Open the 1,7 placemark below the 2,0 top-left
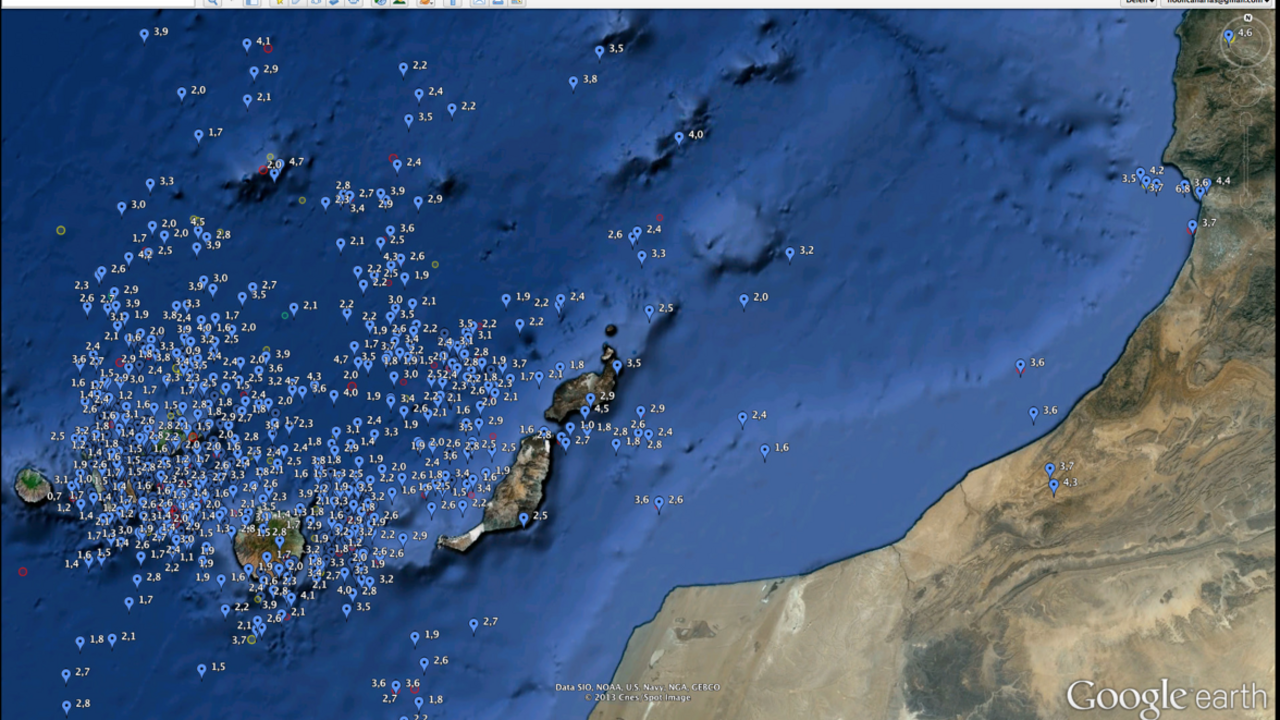The height and width of the screenshot is (720, 1280). pos(199,135)
